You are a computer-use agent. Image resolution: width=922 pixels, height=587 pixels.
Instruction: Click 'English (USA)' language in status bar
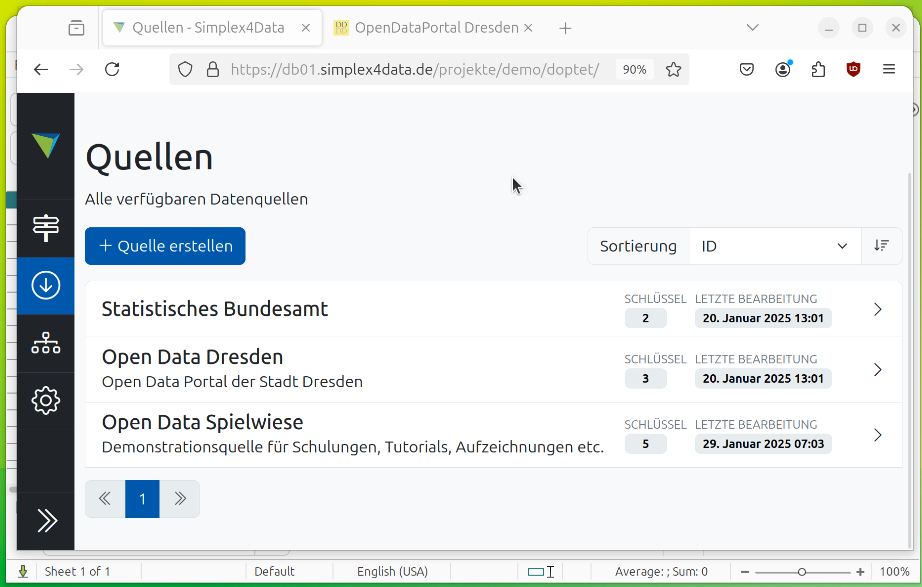tap(392, 571)
